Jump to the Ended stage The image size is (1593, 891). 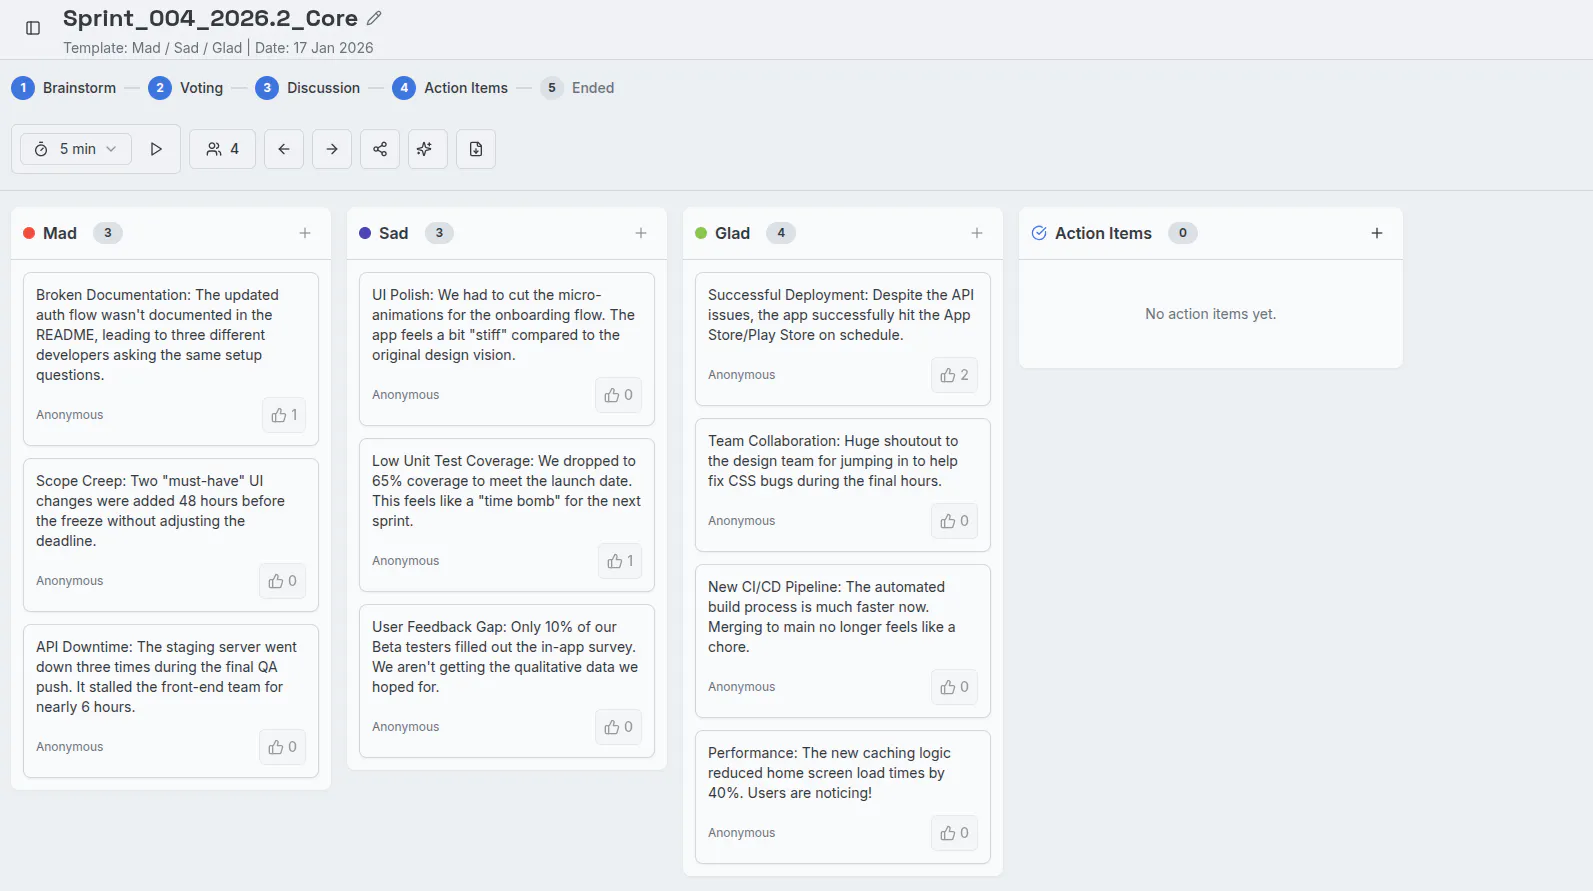tap(578, 88)
